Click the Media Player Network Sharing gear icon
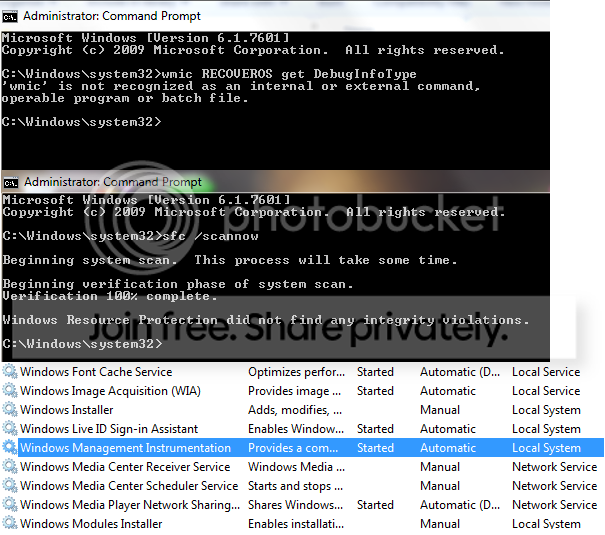 10,505
